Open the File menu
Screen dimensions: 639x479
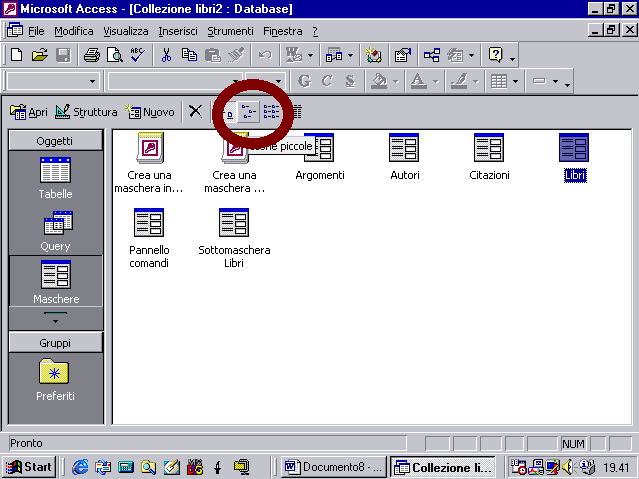(x=36, y=31)
